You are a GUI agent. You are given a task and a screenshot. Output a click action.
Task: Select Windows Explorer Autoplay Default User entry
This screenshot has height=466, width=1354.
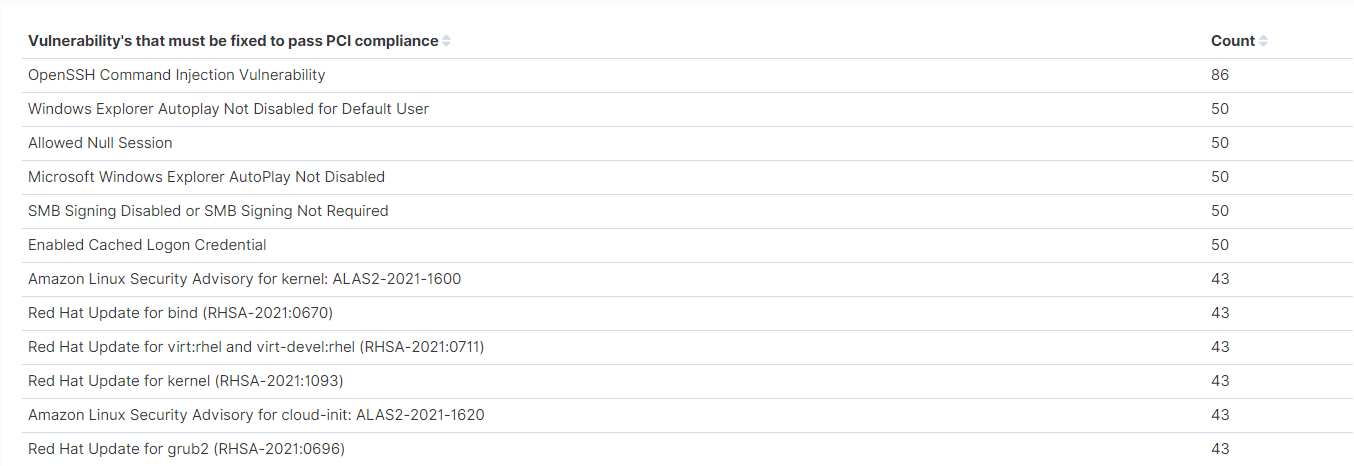(x=228, y=109)
